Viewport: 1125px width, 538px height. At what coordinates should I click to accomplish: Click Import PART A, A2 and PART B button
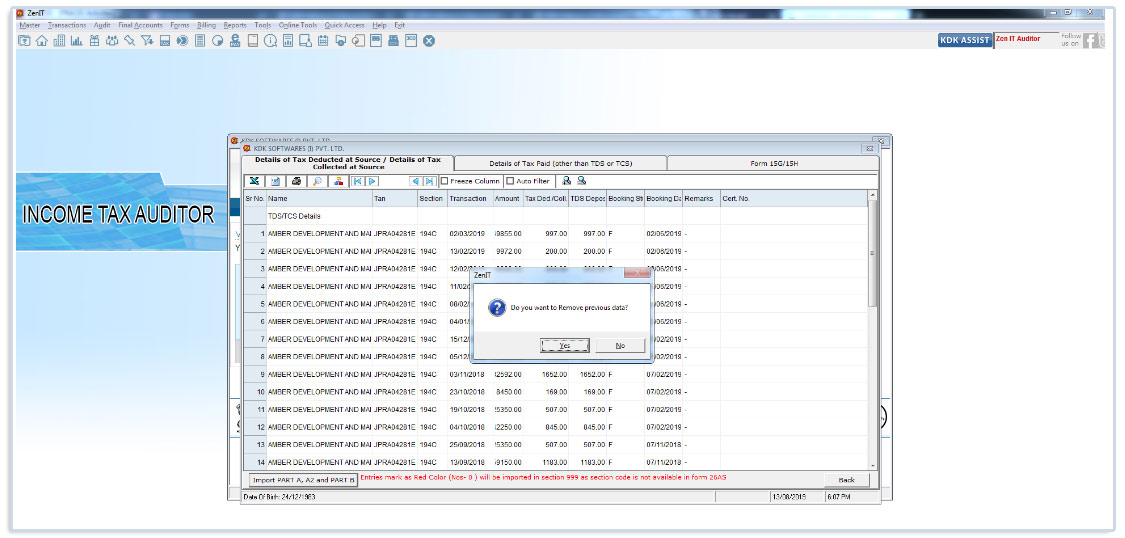pyautogui.click(x=302, y=480)
